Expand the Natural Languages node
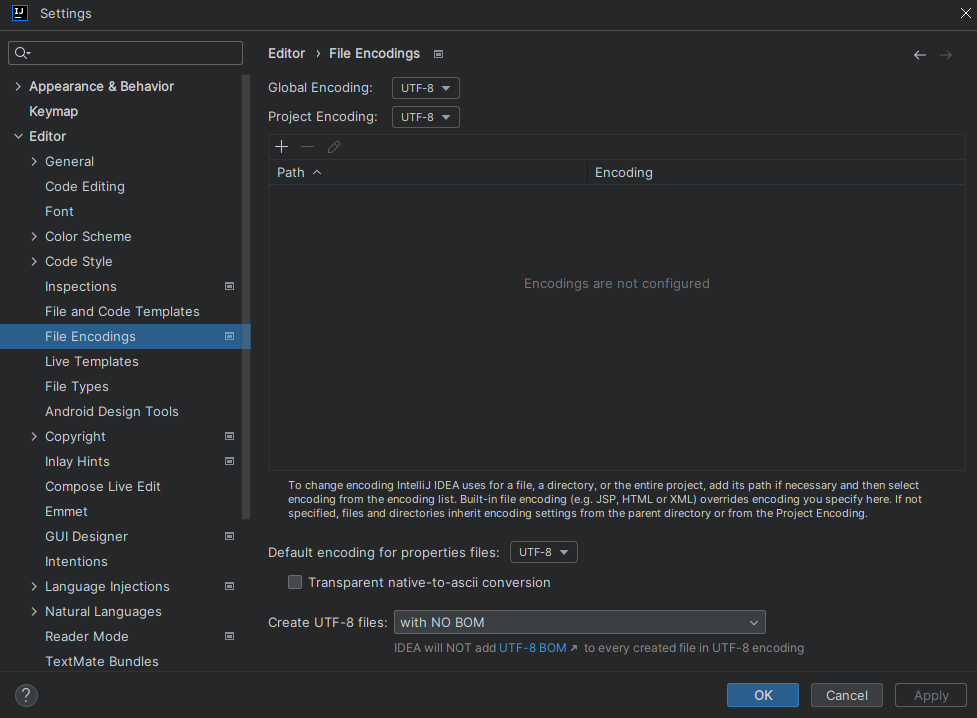977x718 pixels. click(x=34, y=611)
